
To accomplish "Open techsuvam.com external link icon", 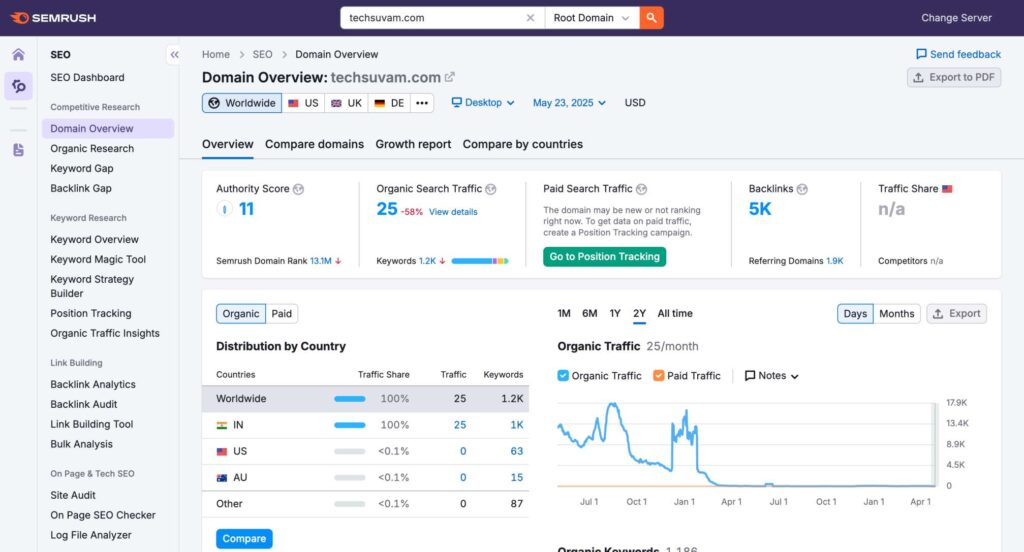I will point(449,77).
